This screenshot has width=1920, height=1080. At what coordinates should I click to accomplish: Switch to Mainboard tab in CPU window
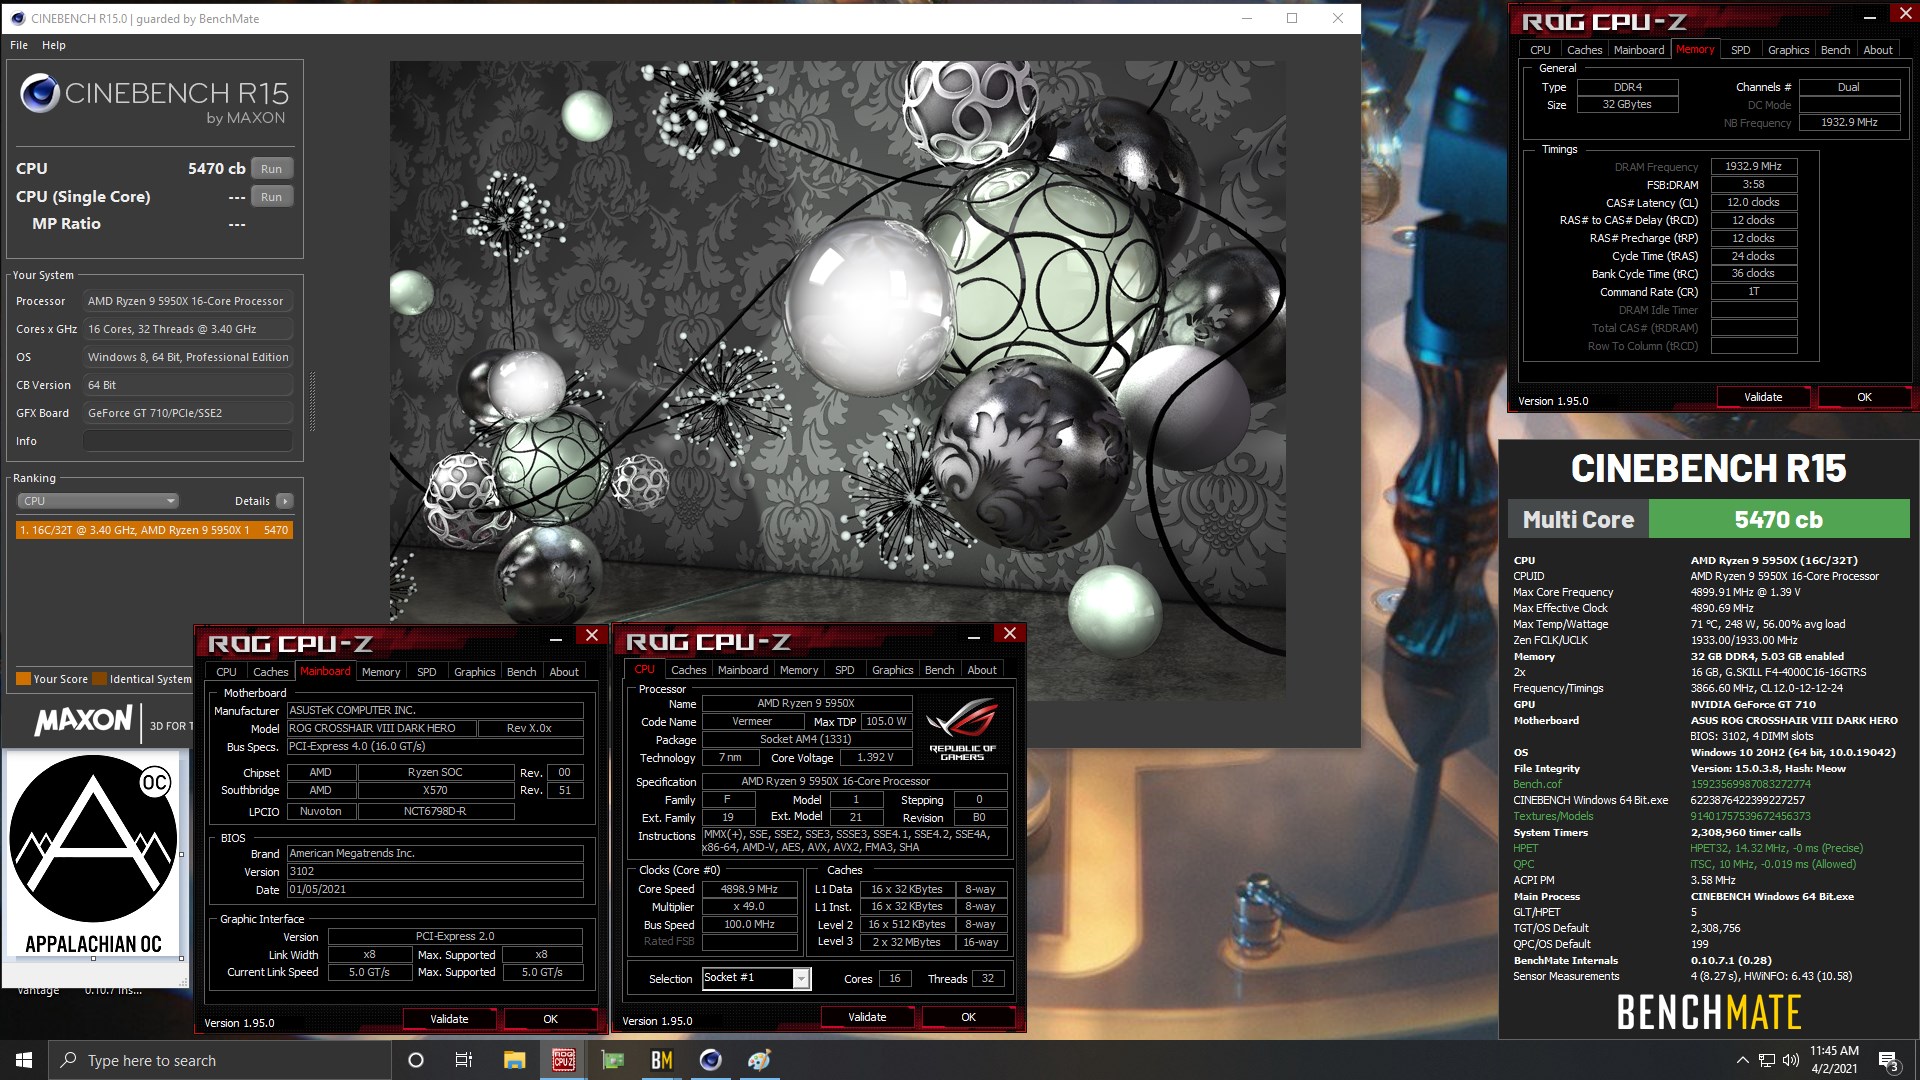743,670
